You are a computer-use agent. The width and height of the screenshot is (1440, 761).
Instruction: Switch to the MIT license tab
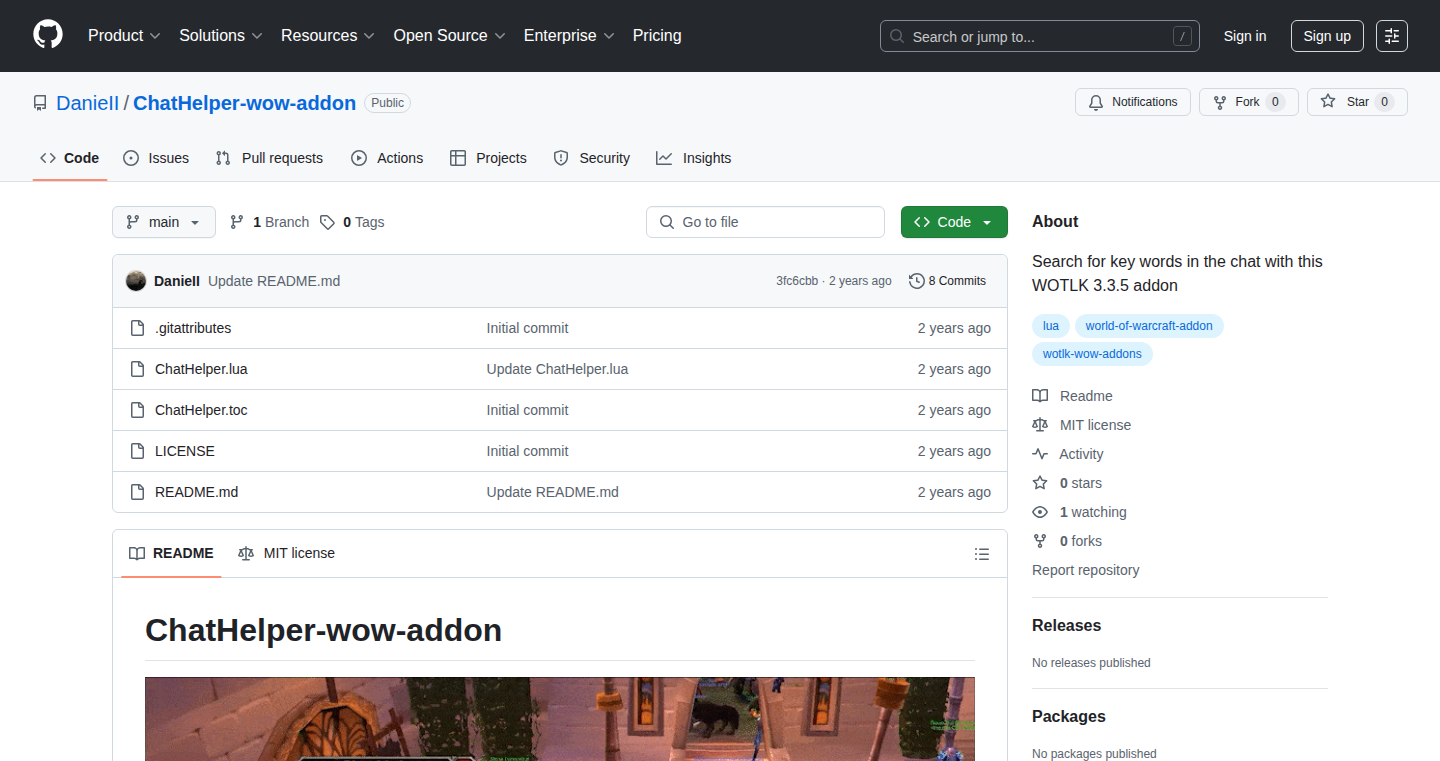(286, 553)
